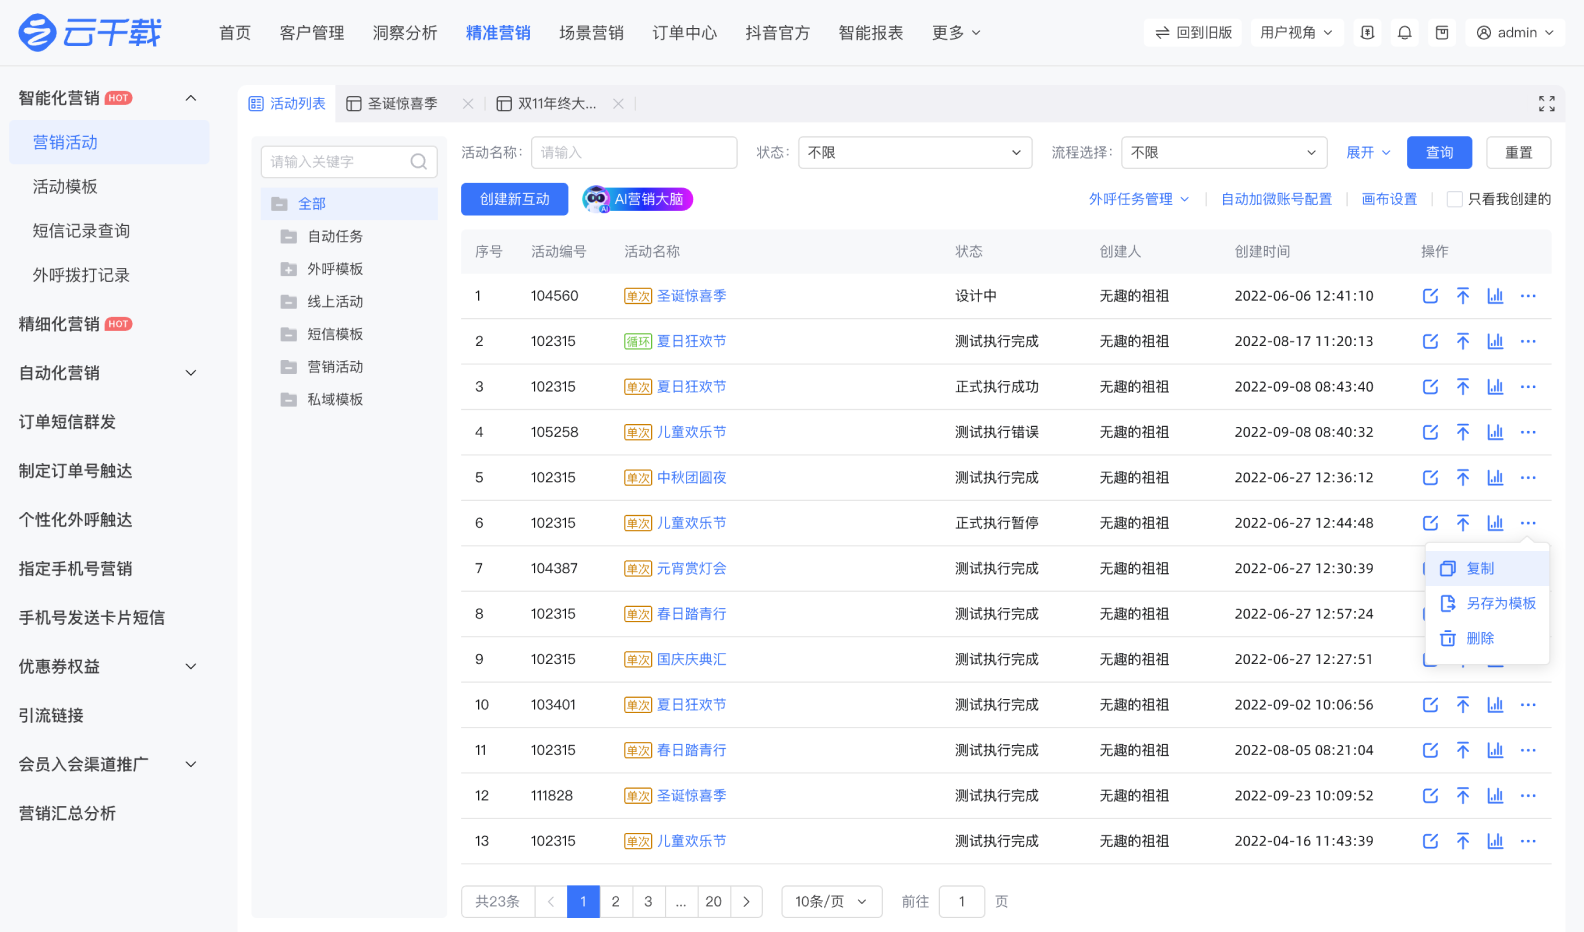Choose 删除 from the context menu
The height and width of the screenshot is (932, 1584).
coord(1487,638)
